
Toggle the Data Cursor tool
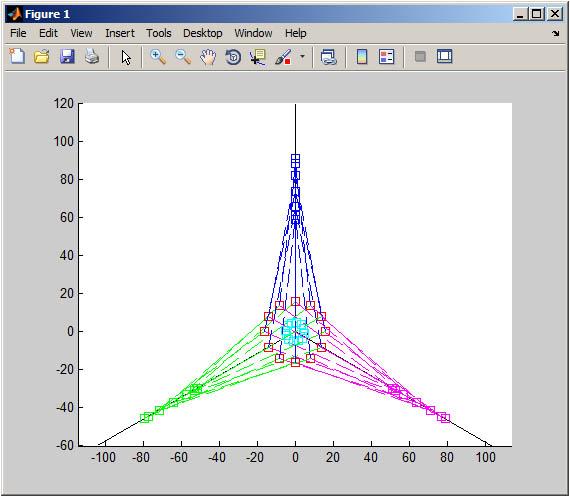[x=258, y=57]
